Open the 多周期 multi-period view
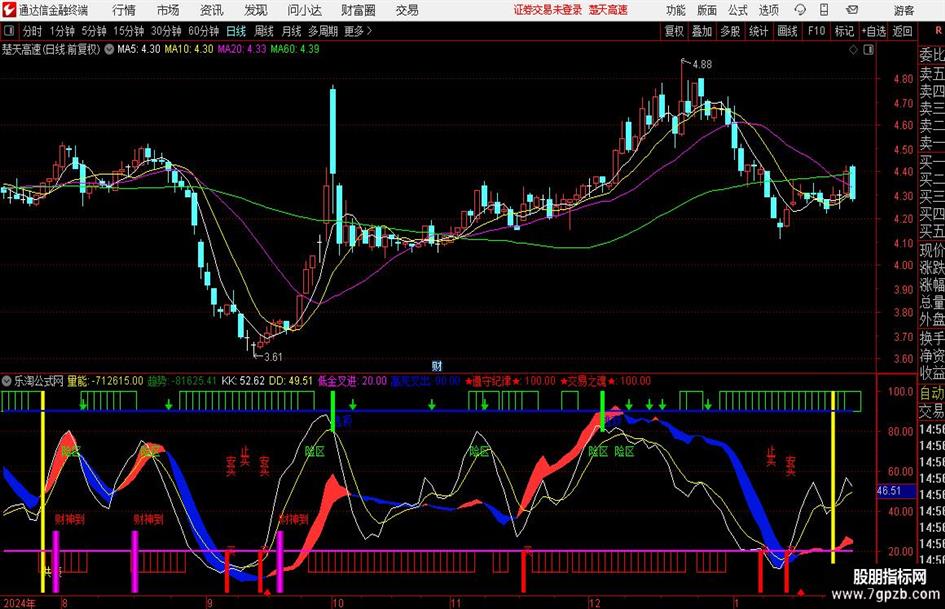The image size is (945, 609). click(323, 31)
